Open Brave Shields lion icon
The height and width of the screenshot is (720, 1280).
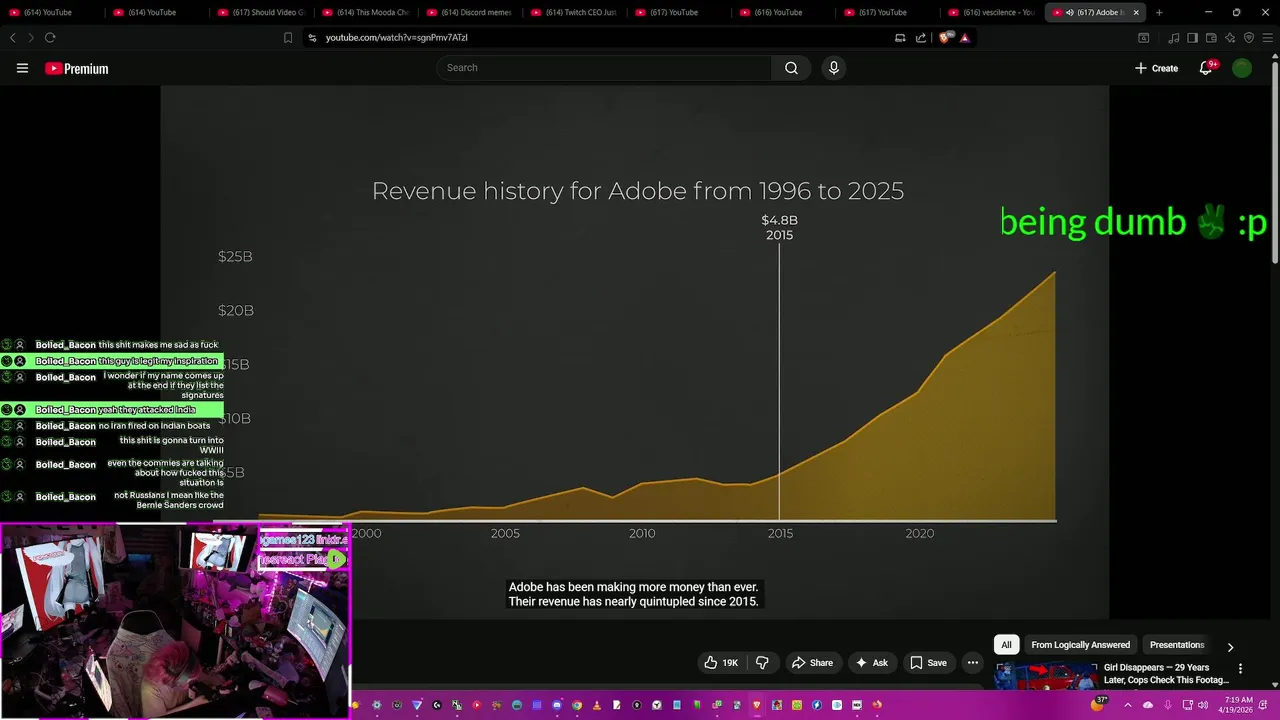tap(945, 37)
